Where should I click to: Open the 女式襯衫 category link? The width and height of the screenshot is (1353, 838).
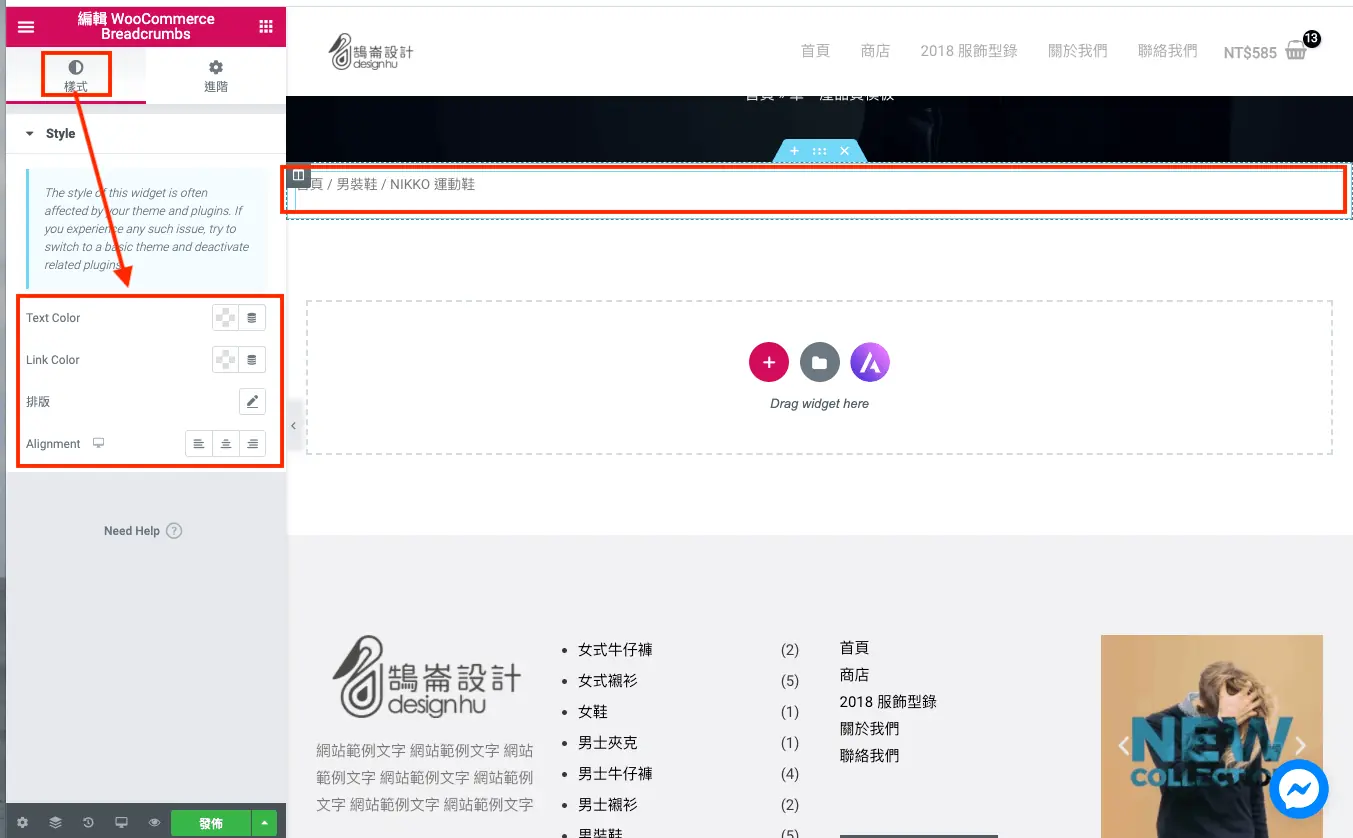point(607,681)
